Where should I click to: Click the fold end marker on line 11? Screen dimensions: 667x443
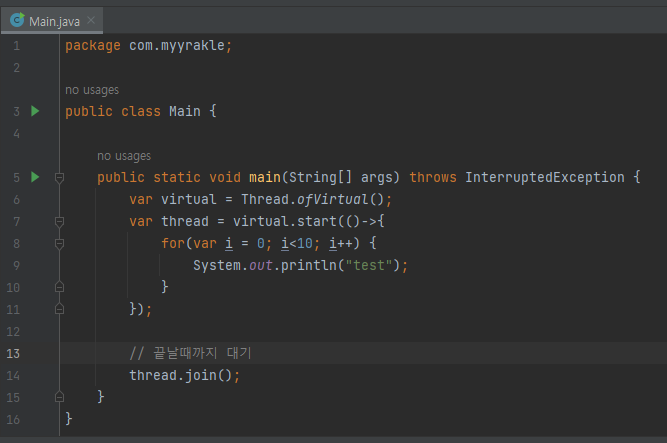coord(59,309)
